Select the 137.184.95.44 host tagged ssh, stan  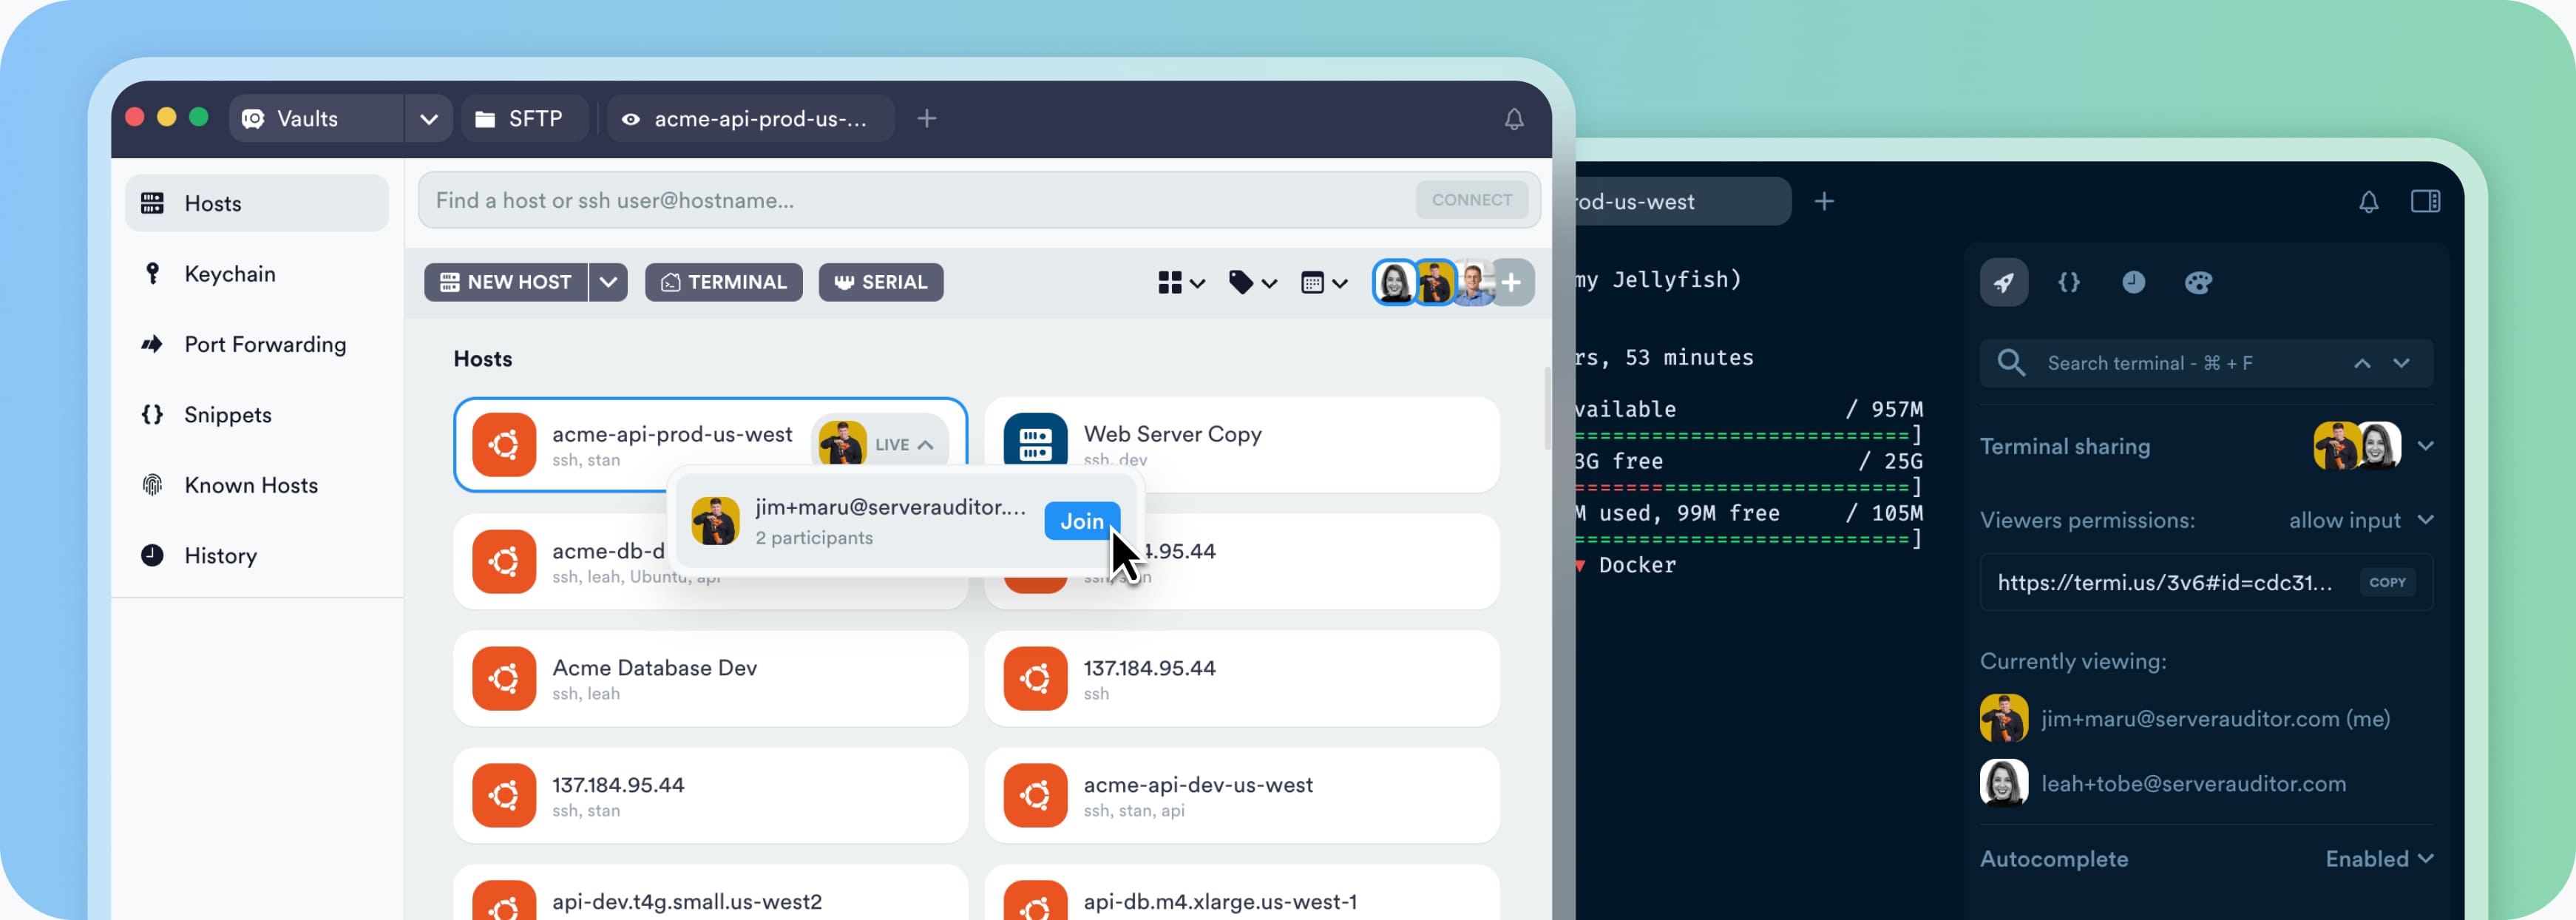point(710,796)
